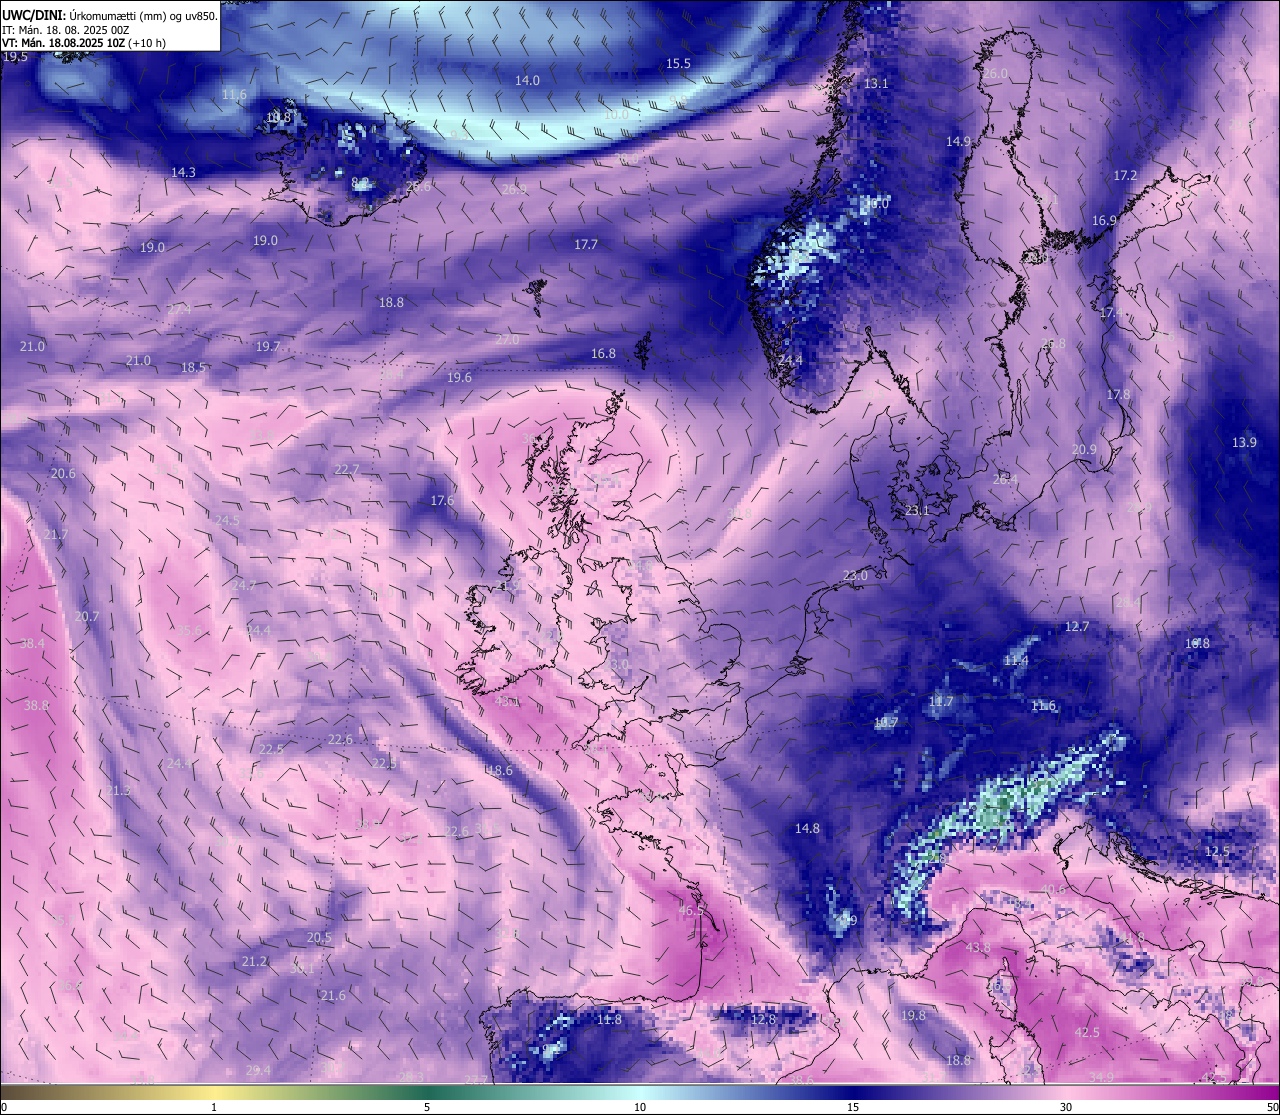Click the map value 17.7

pos(585,244)
